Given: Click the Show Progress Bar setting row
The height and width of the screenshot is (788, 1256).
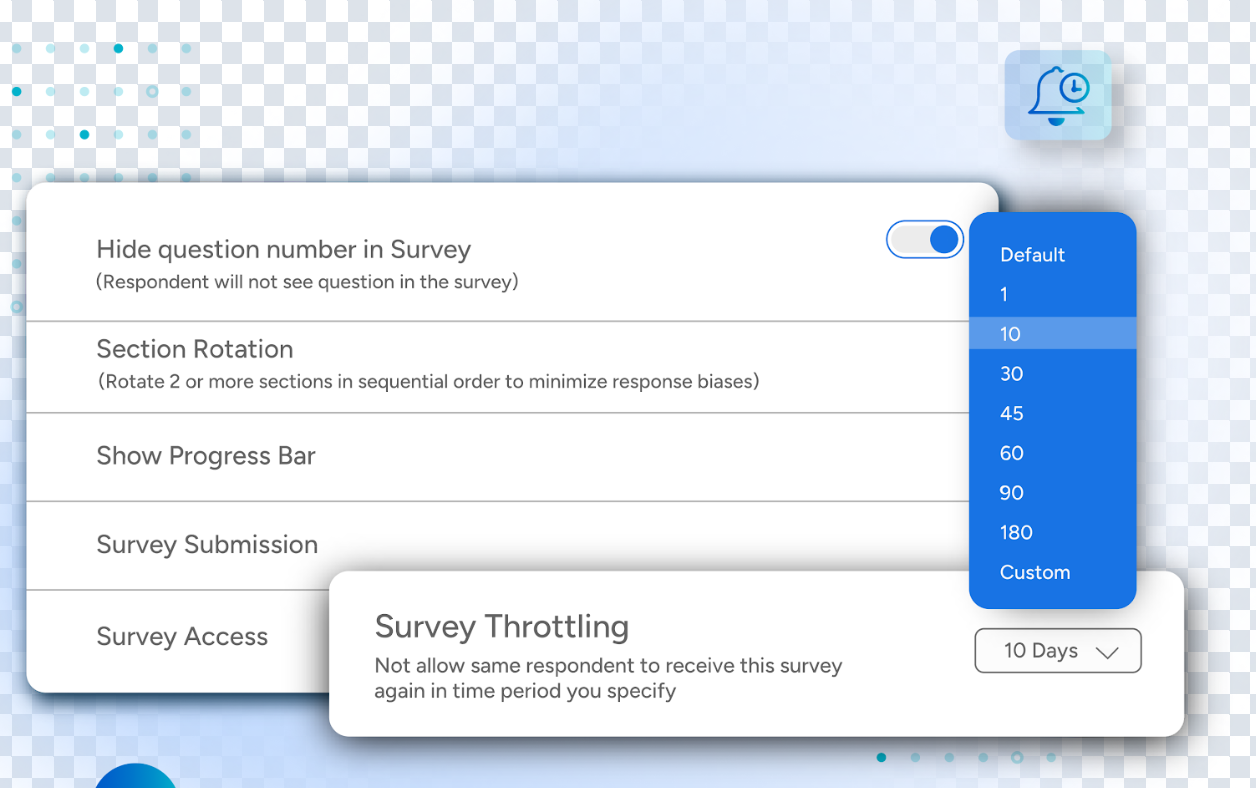Looking at the screenshot, I should tap(206, 456).
